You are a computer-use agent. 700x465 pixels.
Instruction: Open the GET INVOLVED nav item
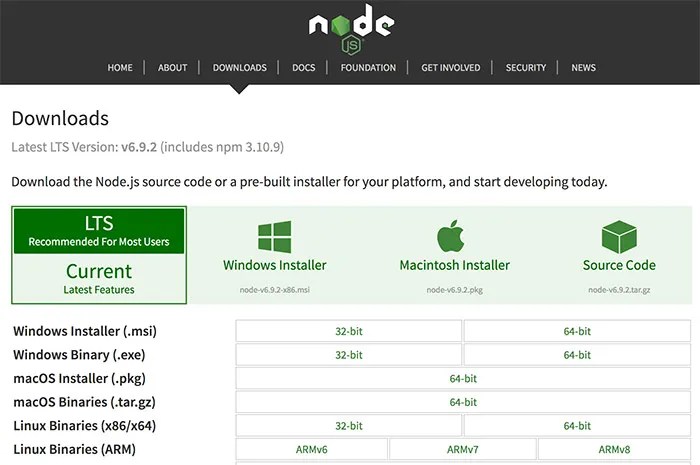coord(451,68)
